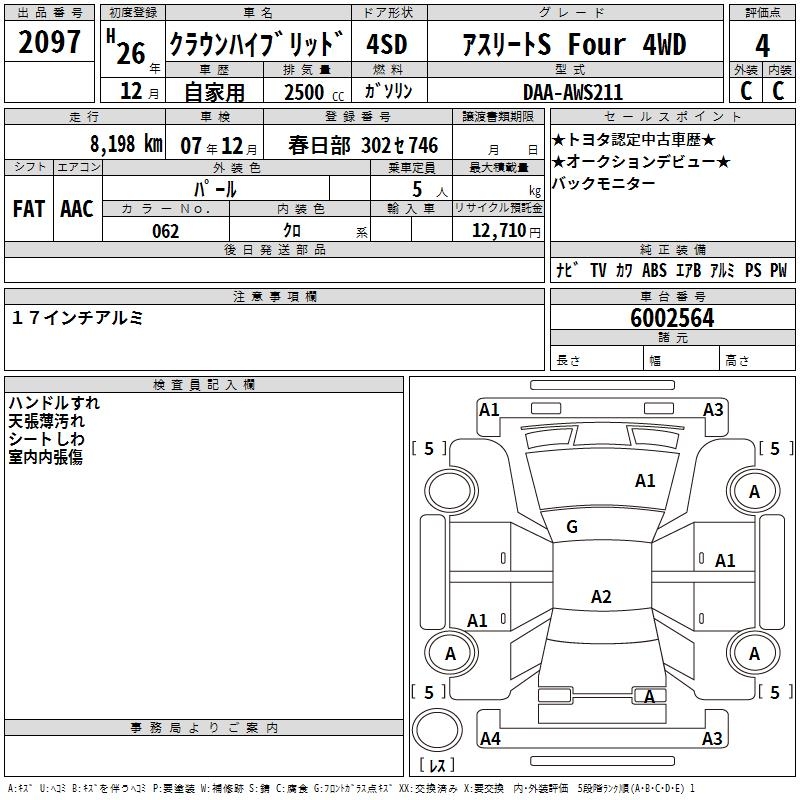Click the model code DAA-AWS211
The height and width of the screenshot is (800, 800).
[572, 92]
